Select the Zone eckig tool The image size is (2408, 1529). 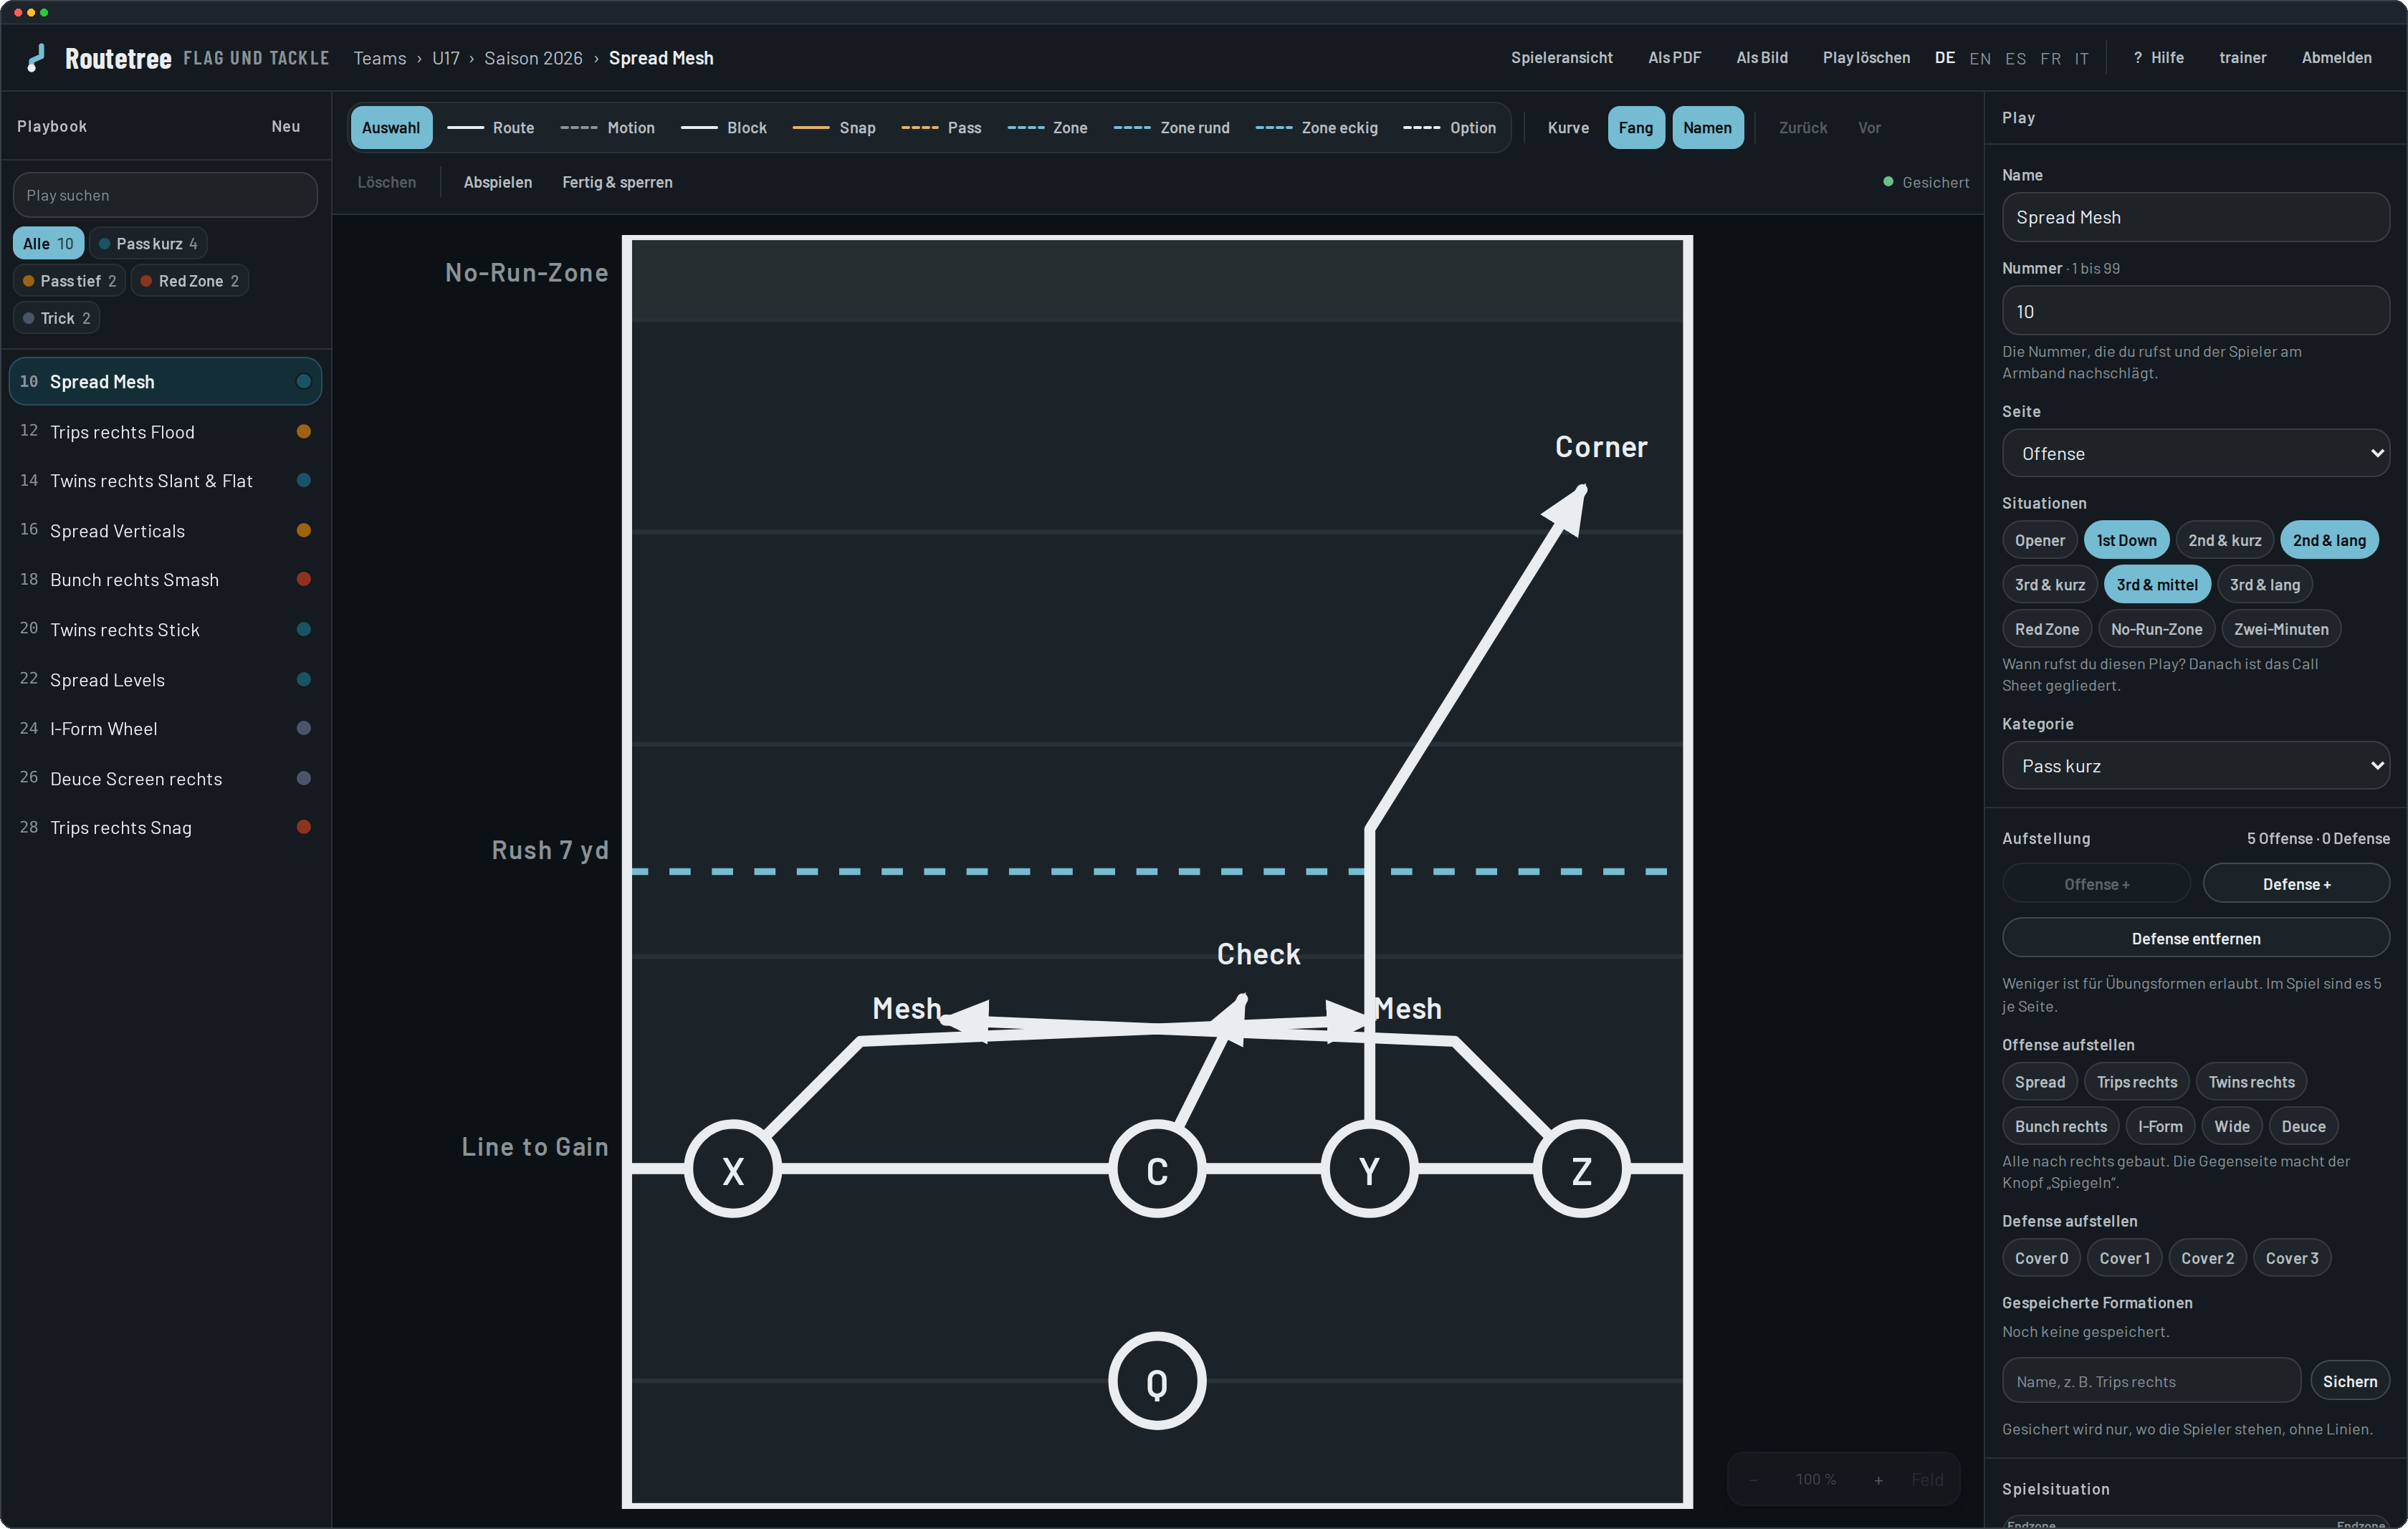[x=1316, y=128]
